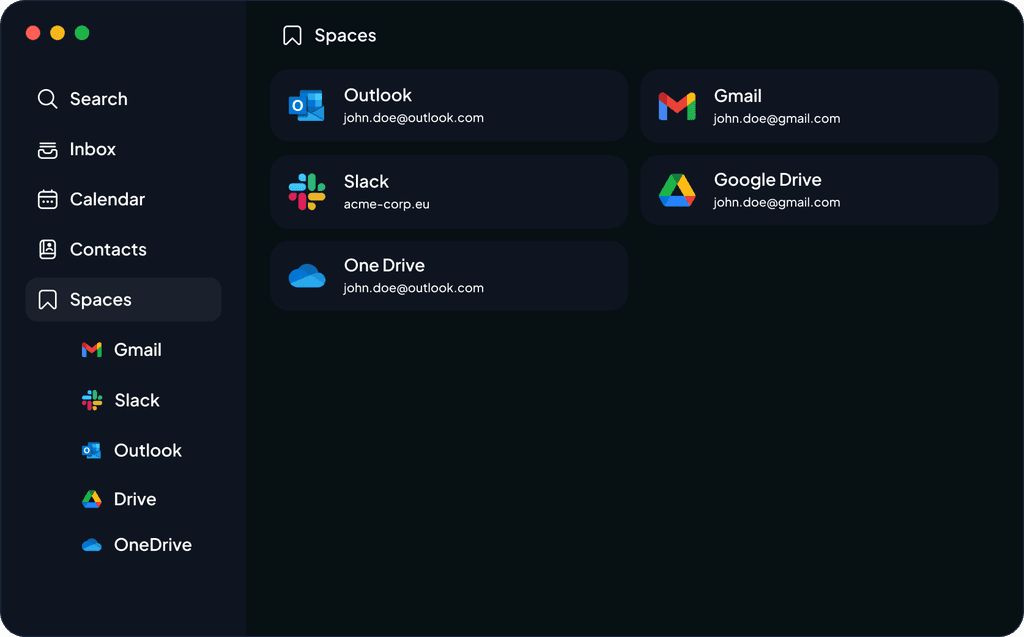Select the Calendar icon in sidebar
The height and width of the screenshot is (637, 1024).
point(48,199)
